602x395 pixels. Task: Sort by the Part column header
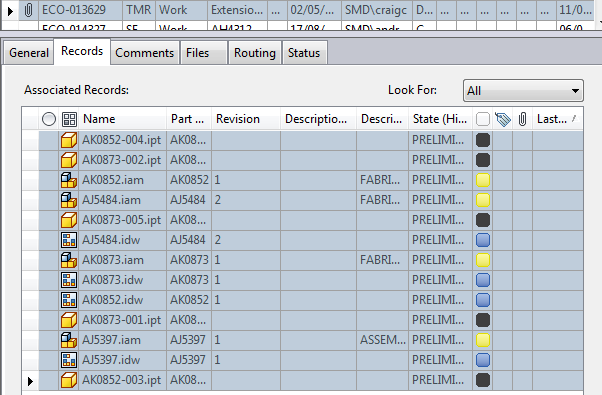[x=189, y=119]
